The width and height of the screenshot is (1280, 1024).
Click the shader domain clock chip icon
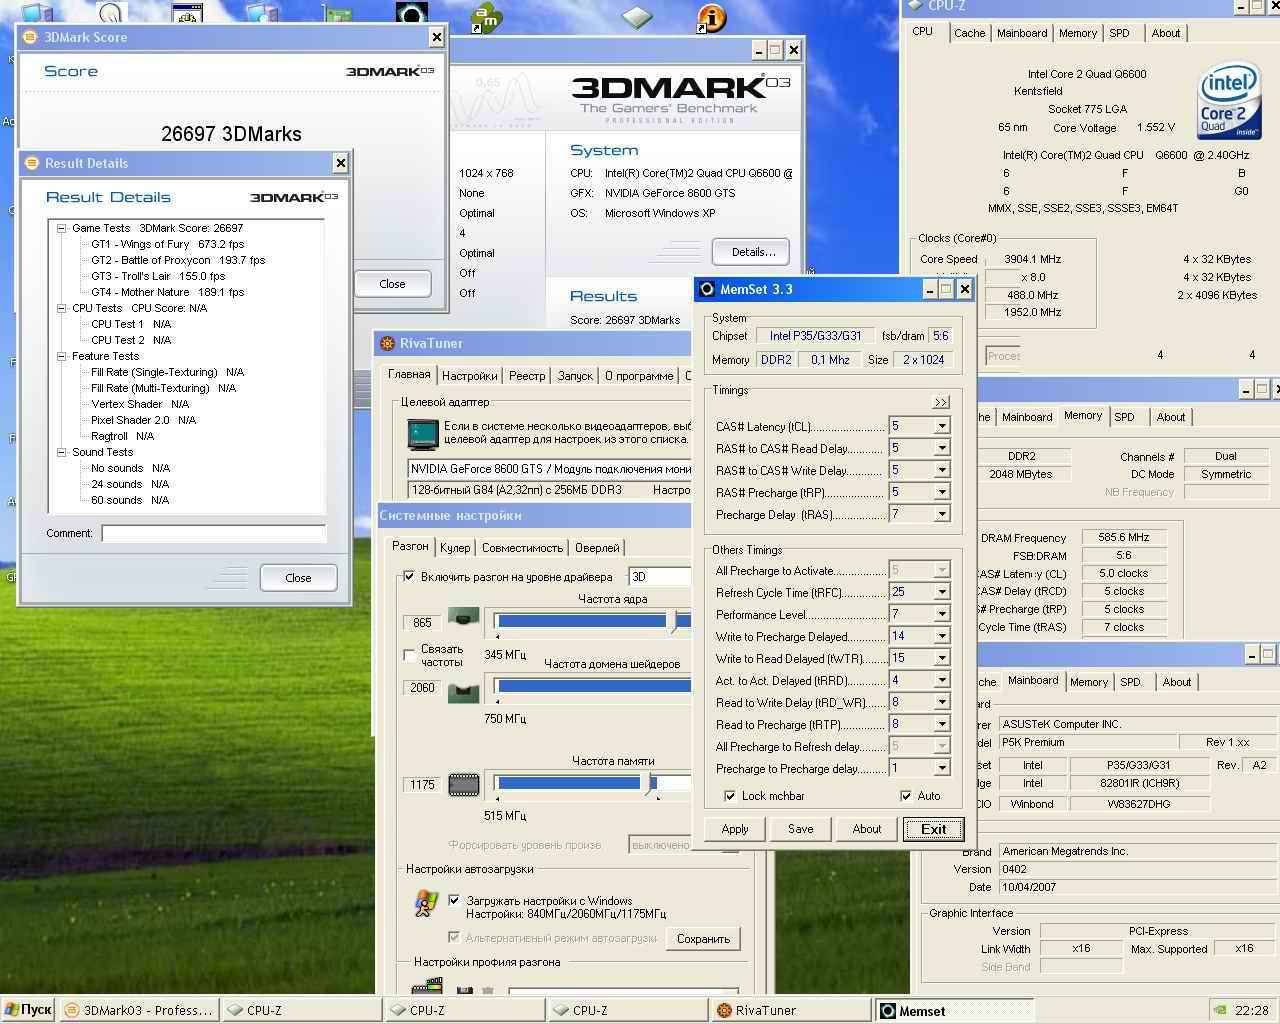pos(463,691)
